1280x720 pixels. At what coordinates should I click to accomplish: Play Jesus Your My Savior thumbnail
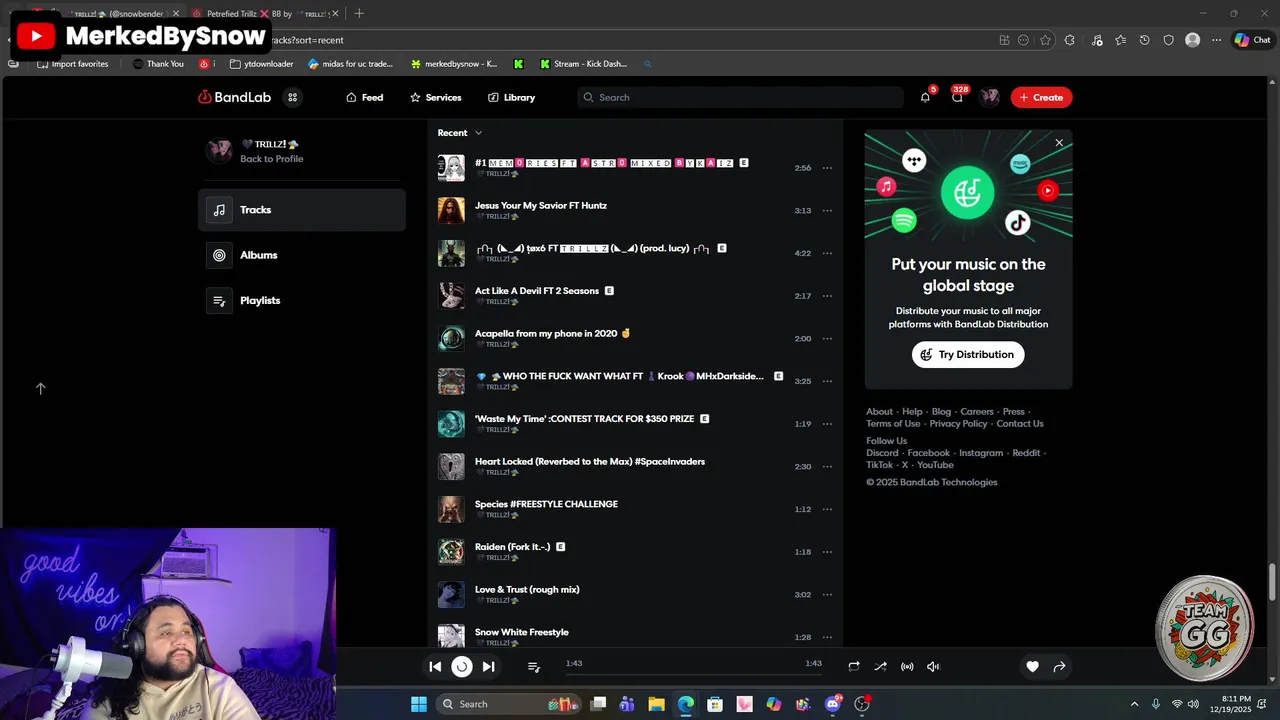click(451, 211)
